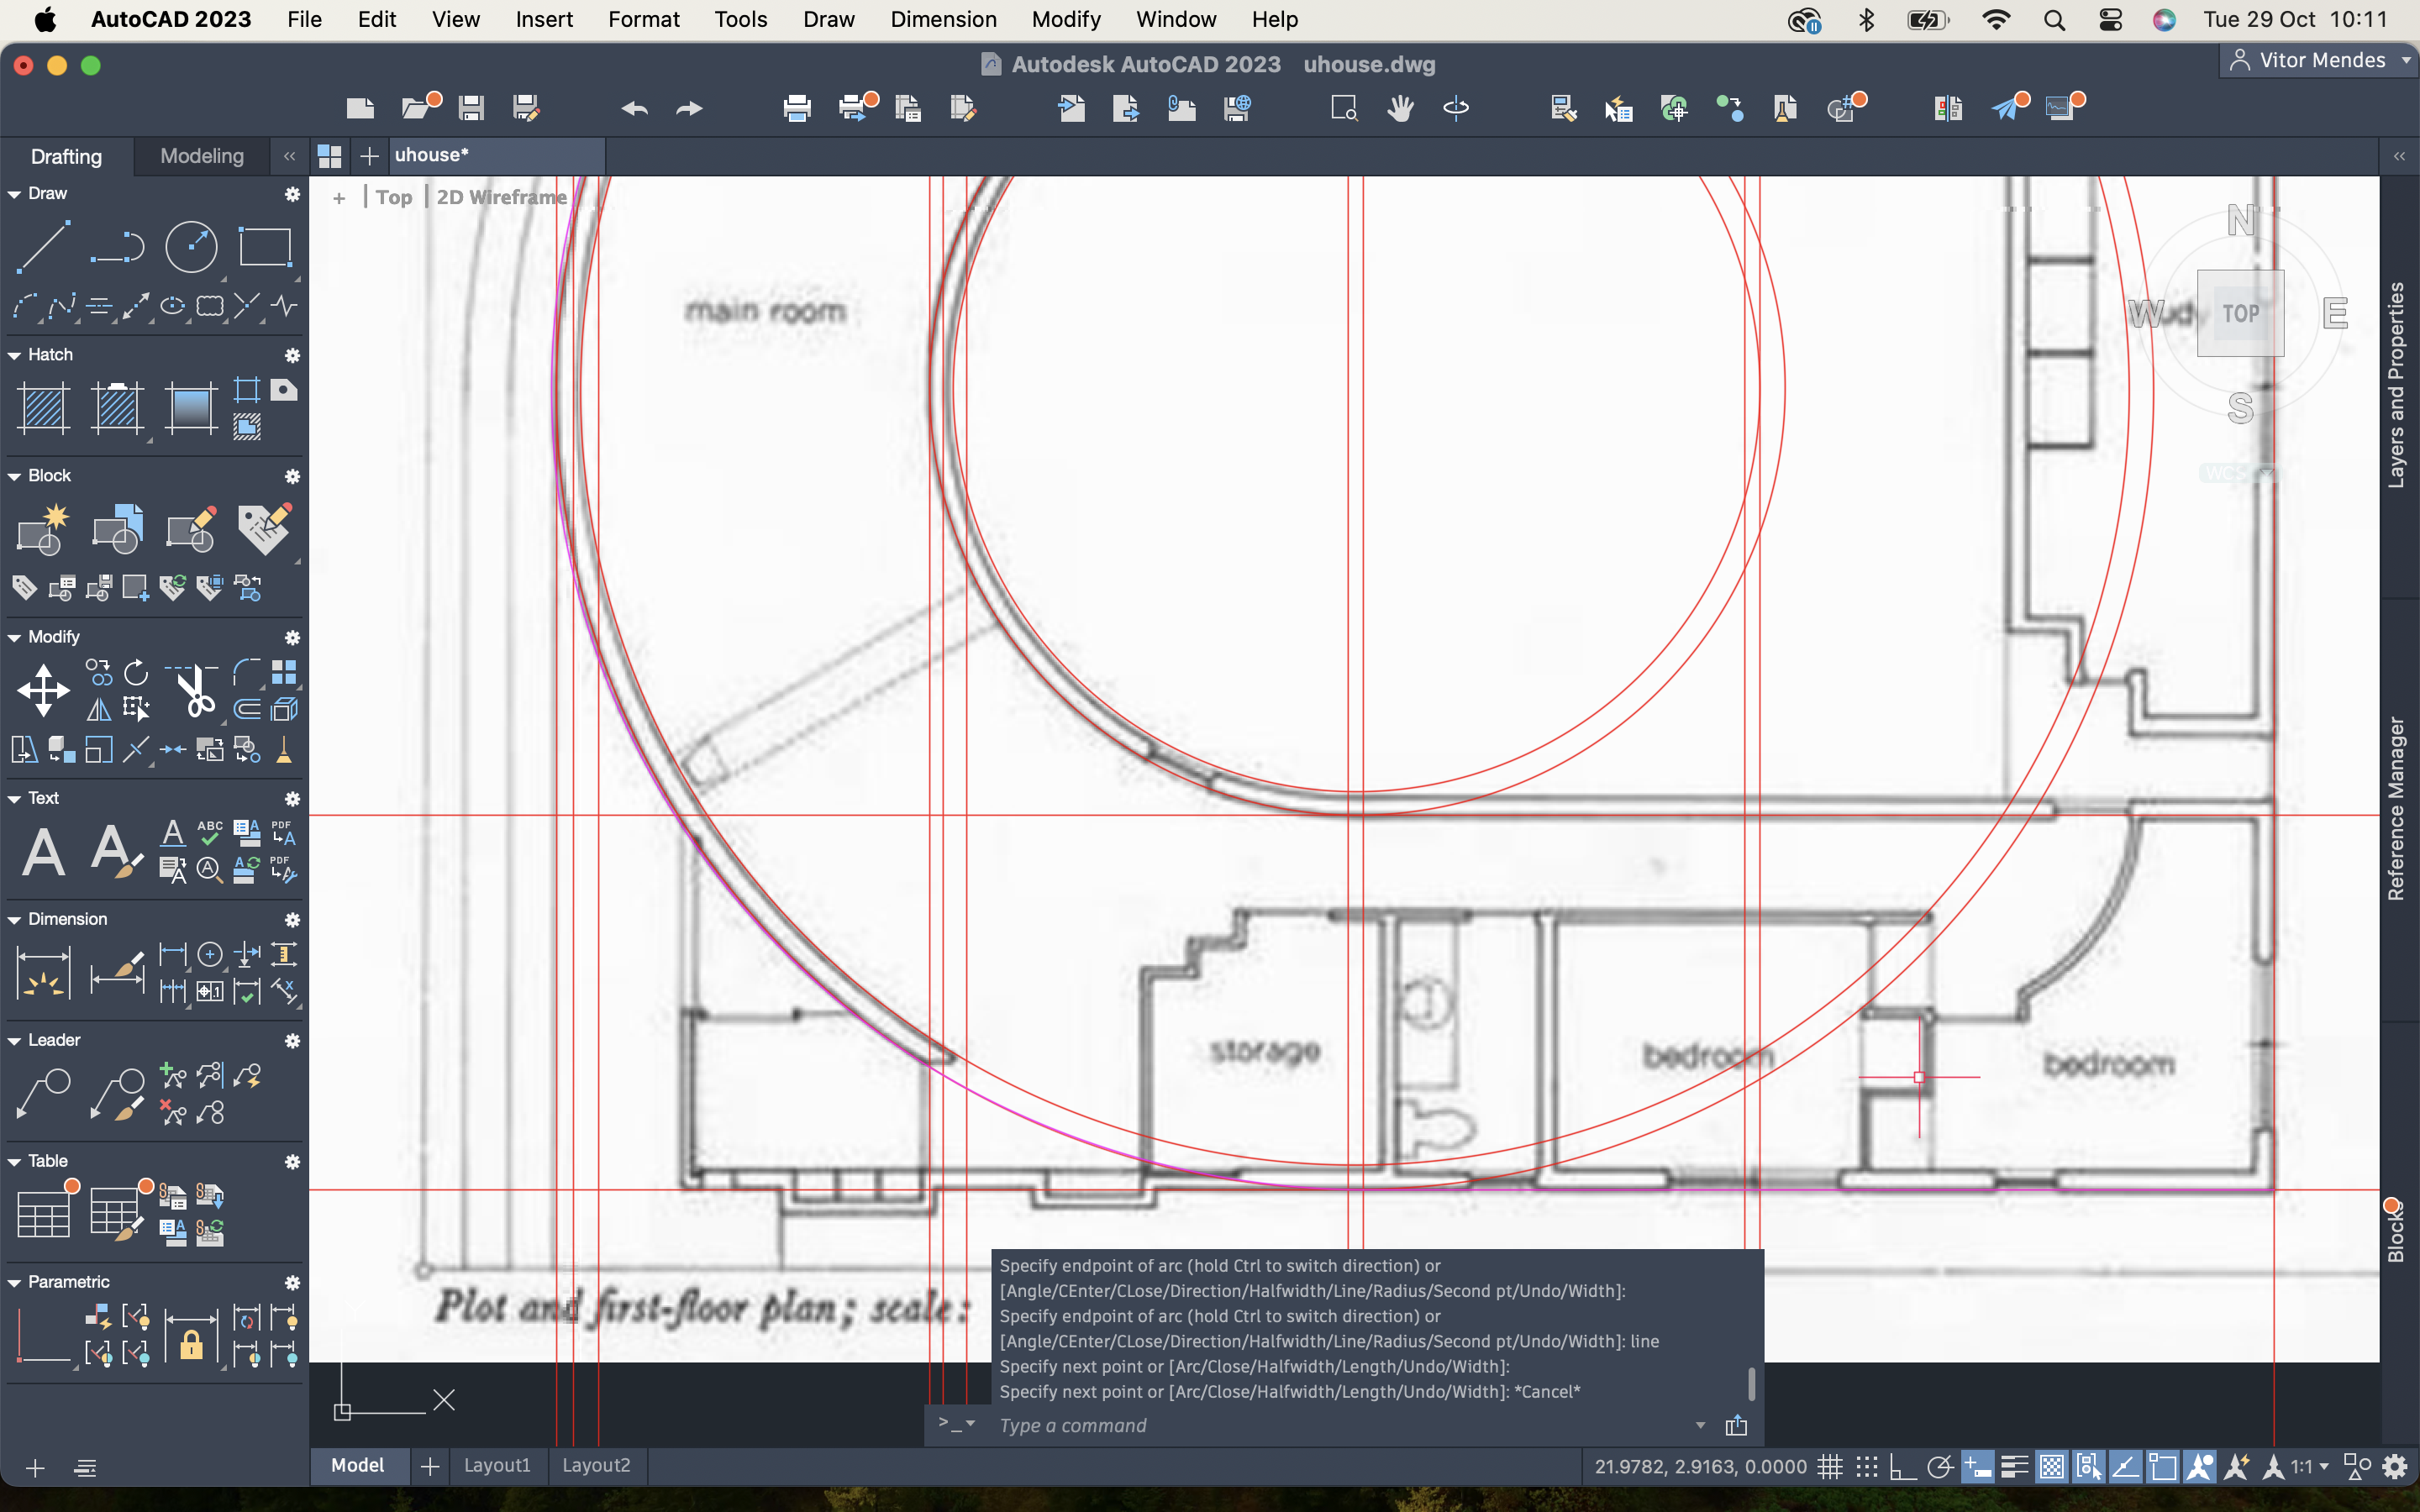Click the Undo arrow in toolbar
The width and height of the screenshot is (2420, 1512).
click(x=634, y=108)
